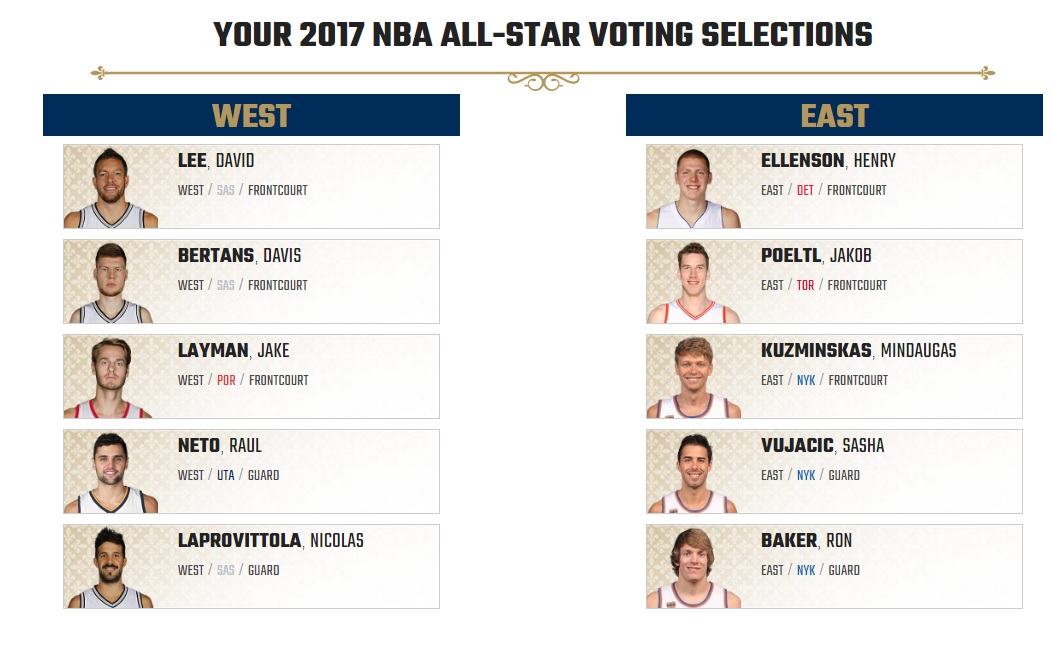Open Raul Neto's player photo
This screenshot has height=656, width=1051.
(111, 473)
